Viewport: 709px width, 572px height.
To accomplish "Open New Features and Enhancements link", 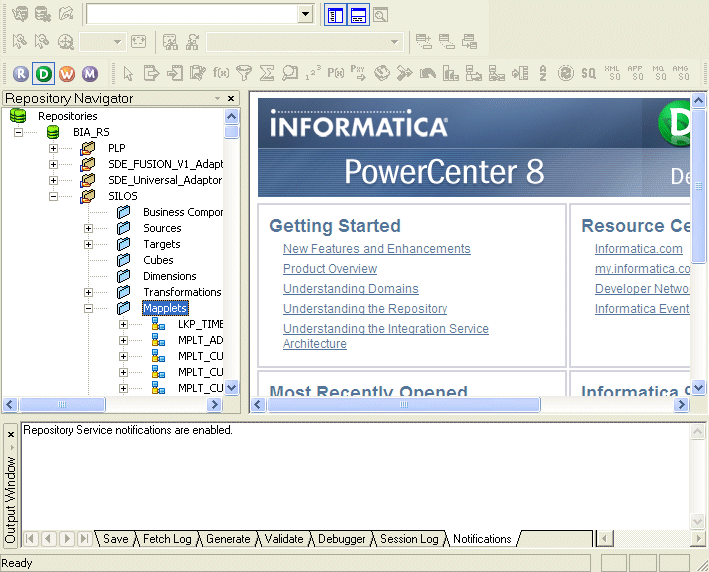I will (x=377, y=249).
